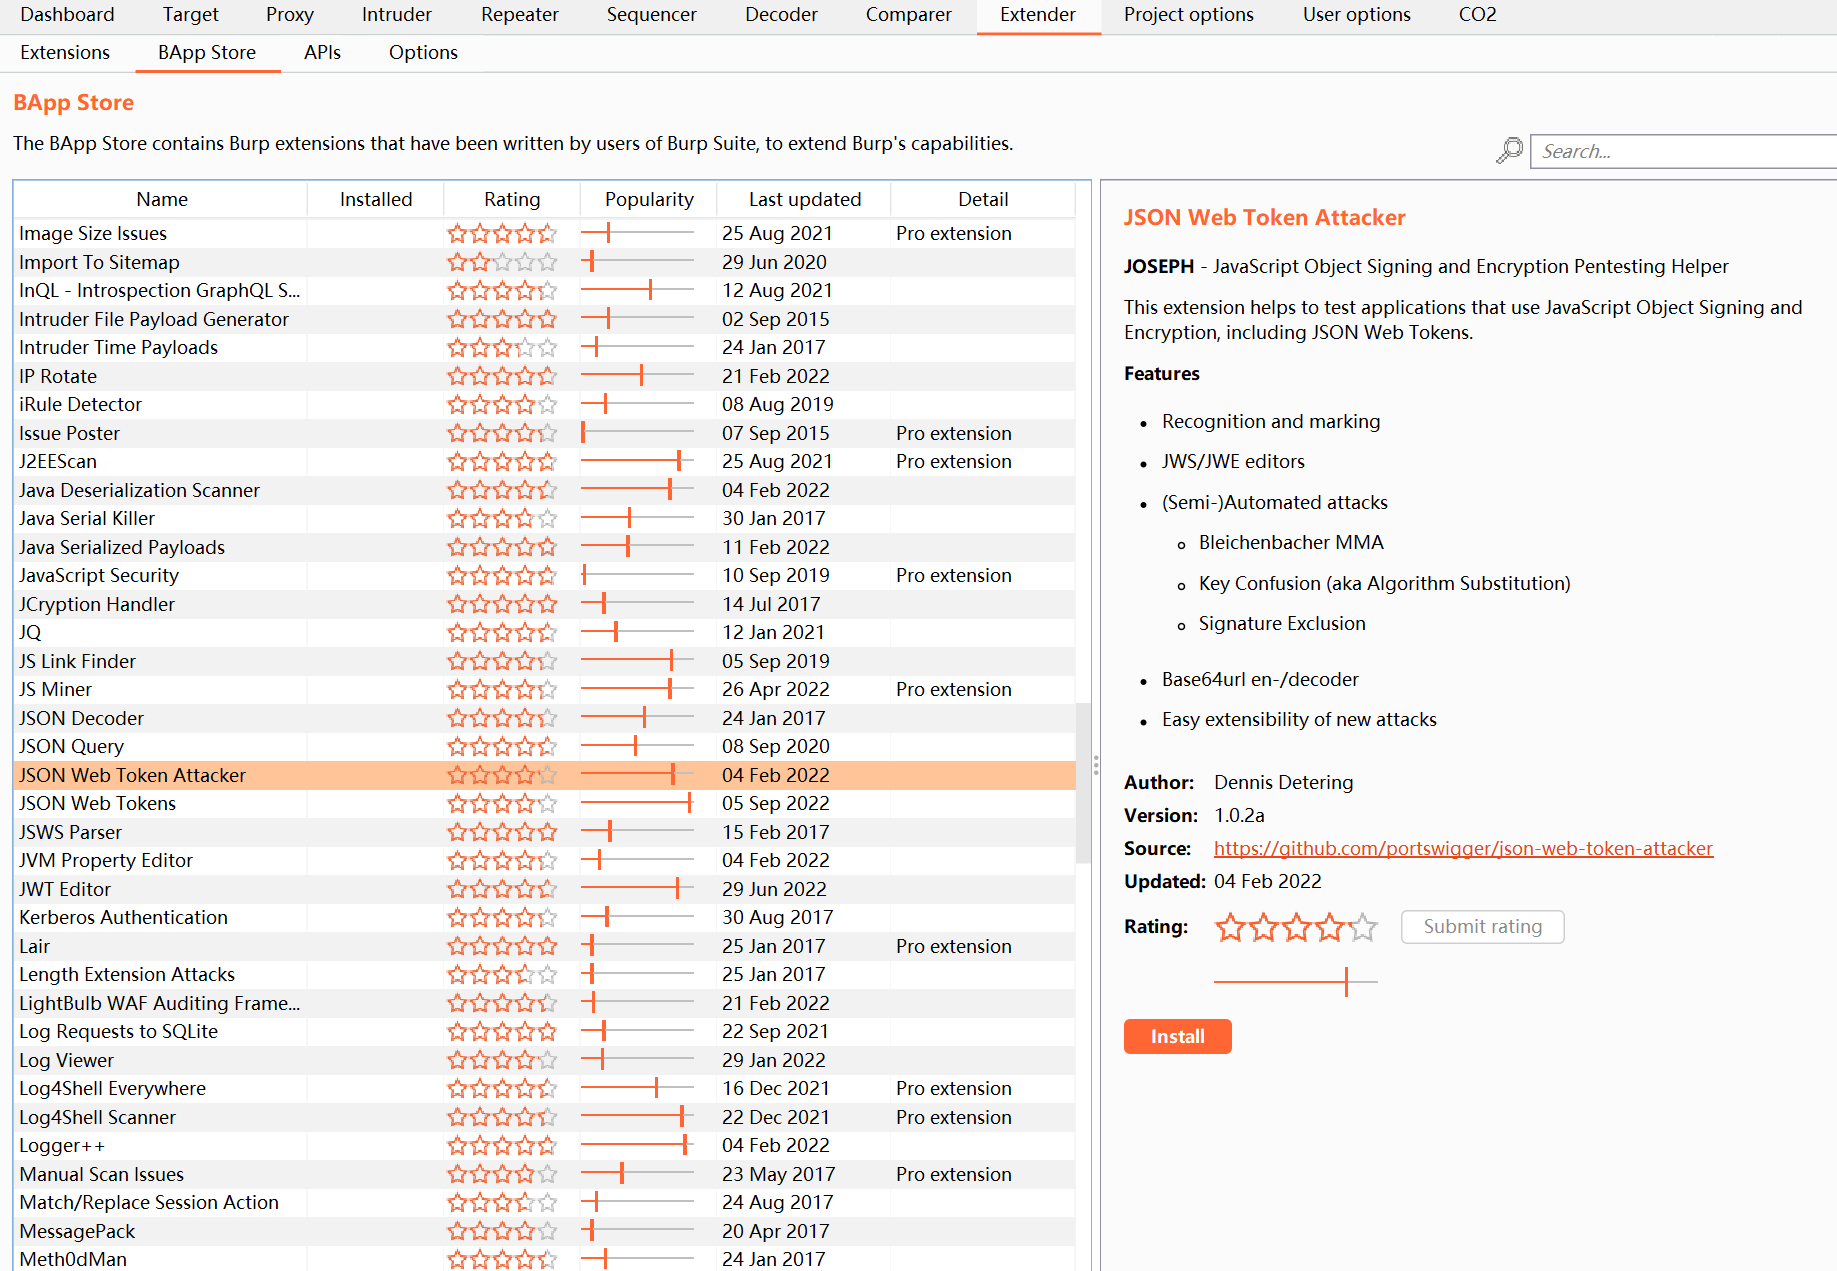This screenshot has height=1271, width=1837.
Task: Click the rating stars of the JWT Editor row
Action: coord(502,890)
